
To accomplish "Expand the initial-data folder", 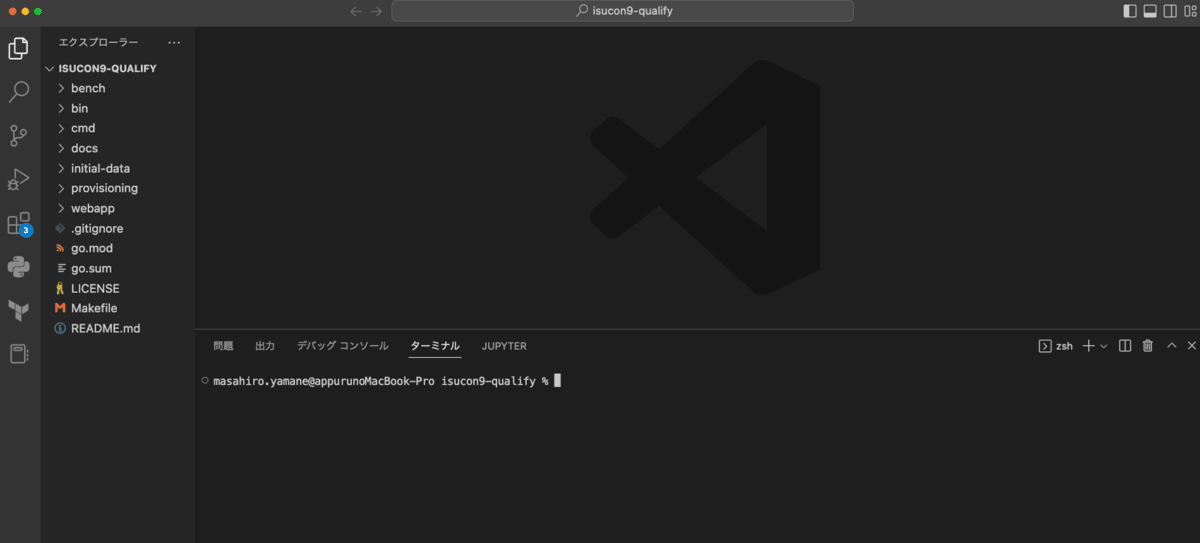I will click(118, 168).
